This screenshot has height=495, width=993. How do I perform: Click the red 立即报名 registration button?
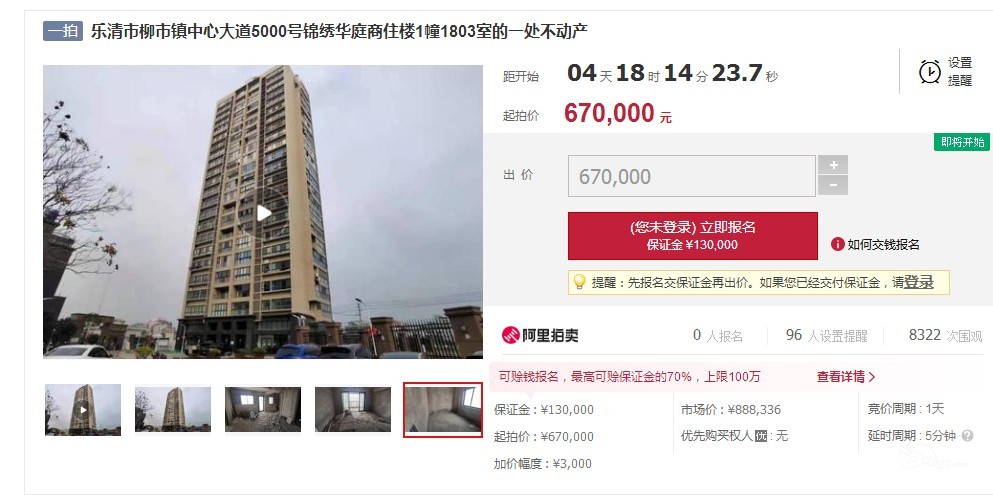click(x=693, y=236)
